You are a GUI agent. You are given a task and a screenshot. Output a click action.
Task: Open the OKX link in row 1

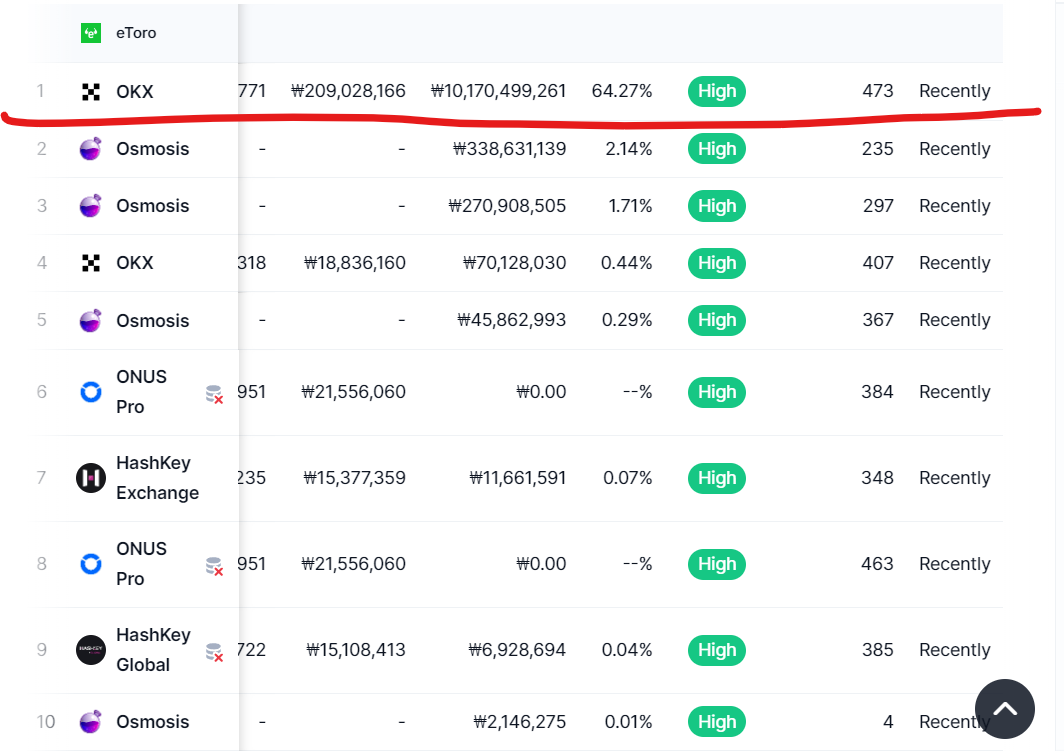134,92
